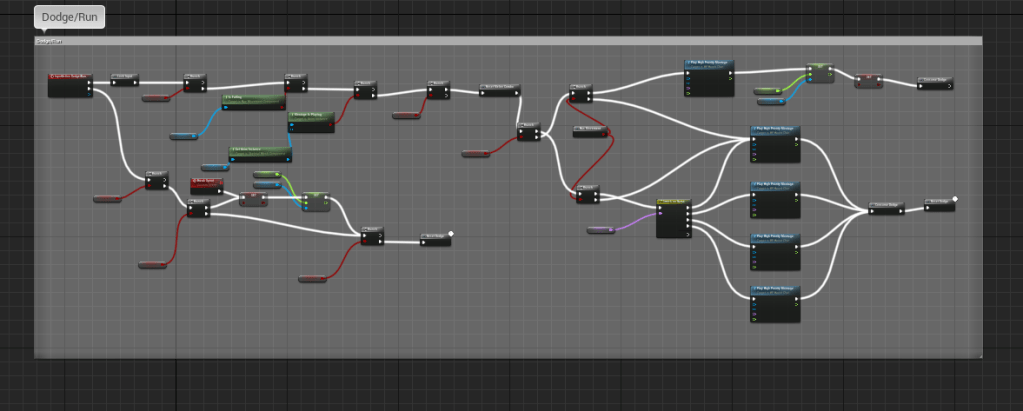The height and width of the screenshot is (411, 1023).
Task: Select the last node in the top-right execution chain
Action: (x=935, y=82)
